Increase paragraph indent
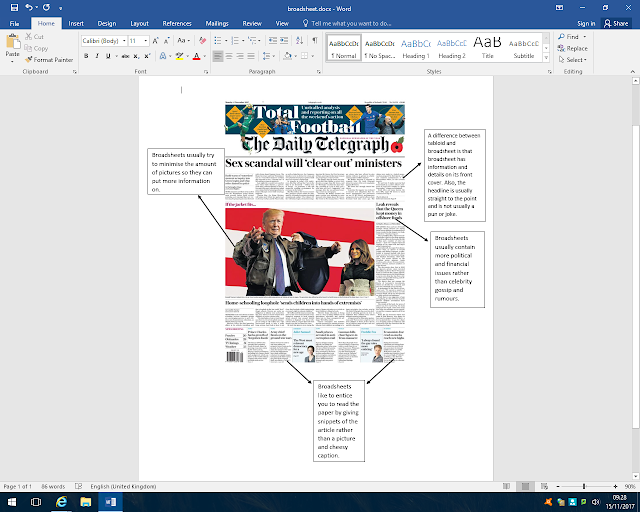 pos(284,40)
